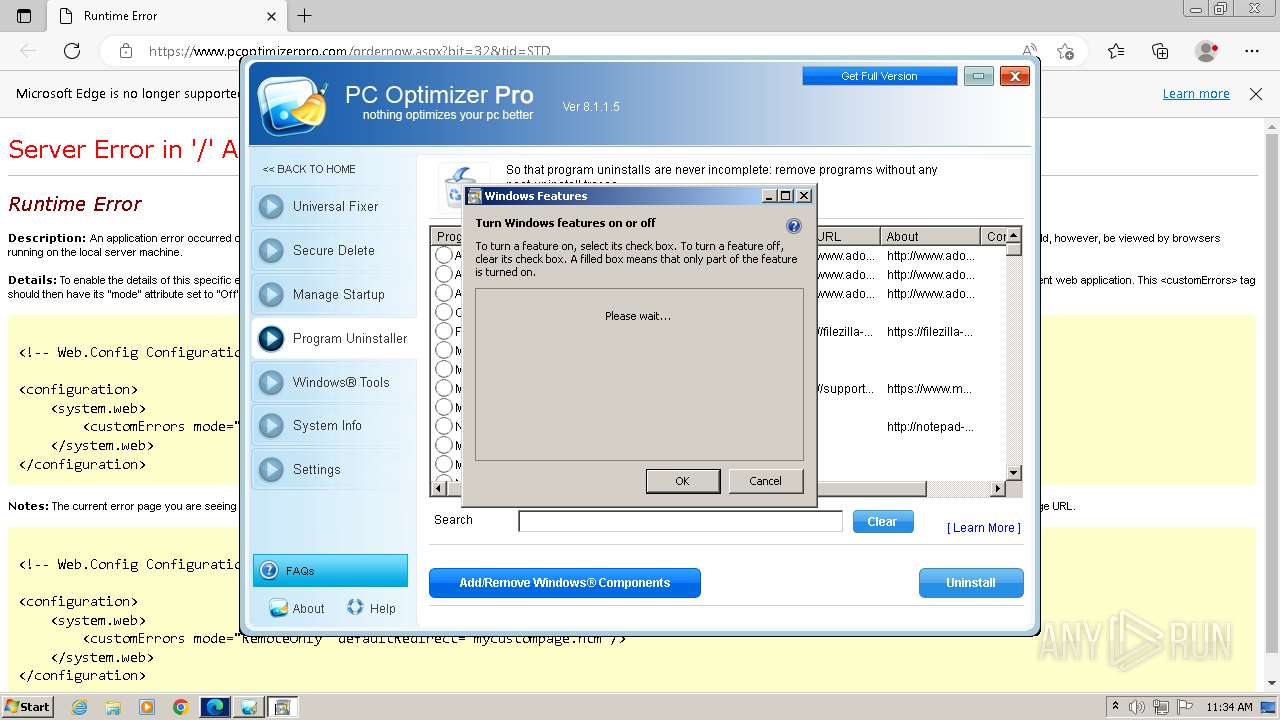This screenshot has height=720, width=1280.
Task: Click the list's scroll down arrow
Action: [1014, 472]
